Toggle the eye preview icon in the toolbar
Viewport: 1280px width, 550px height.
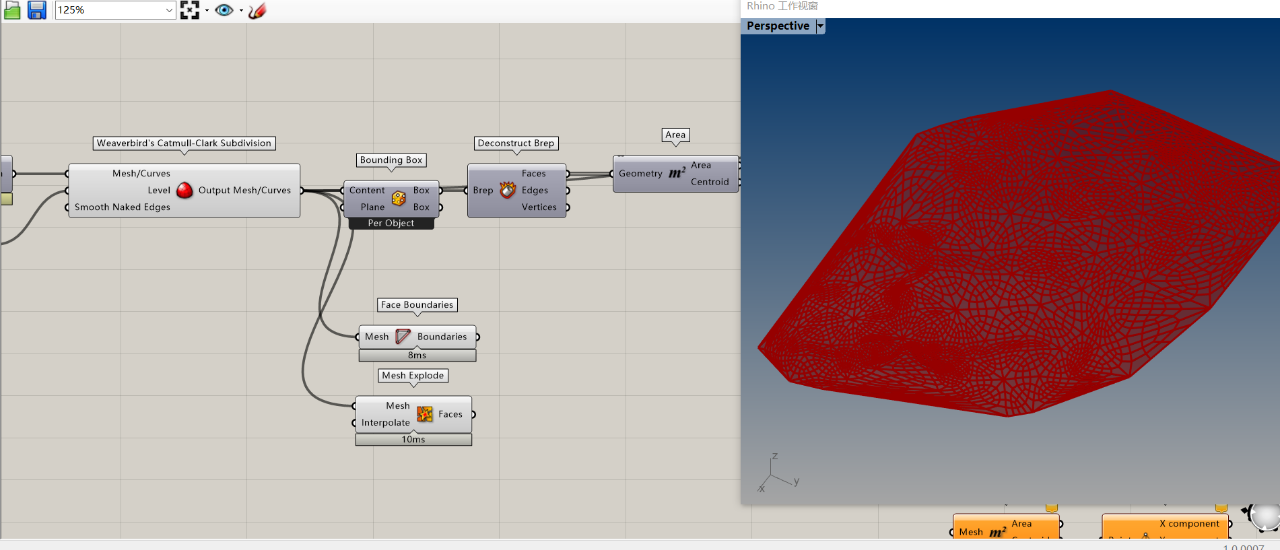pyautogui.click(x=224, y=10)
